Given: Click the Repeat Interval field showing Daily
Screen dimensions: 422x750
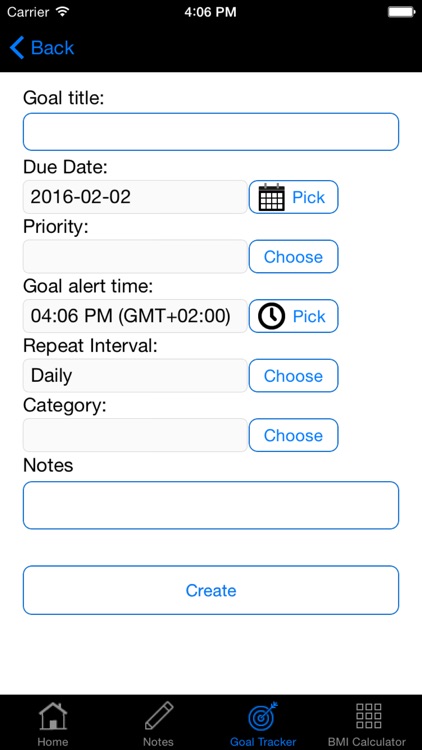Looking at the screenshot, I should pyautogui.click(x=135, y=376).
